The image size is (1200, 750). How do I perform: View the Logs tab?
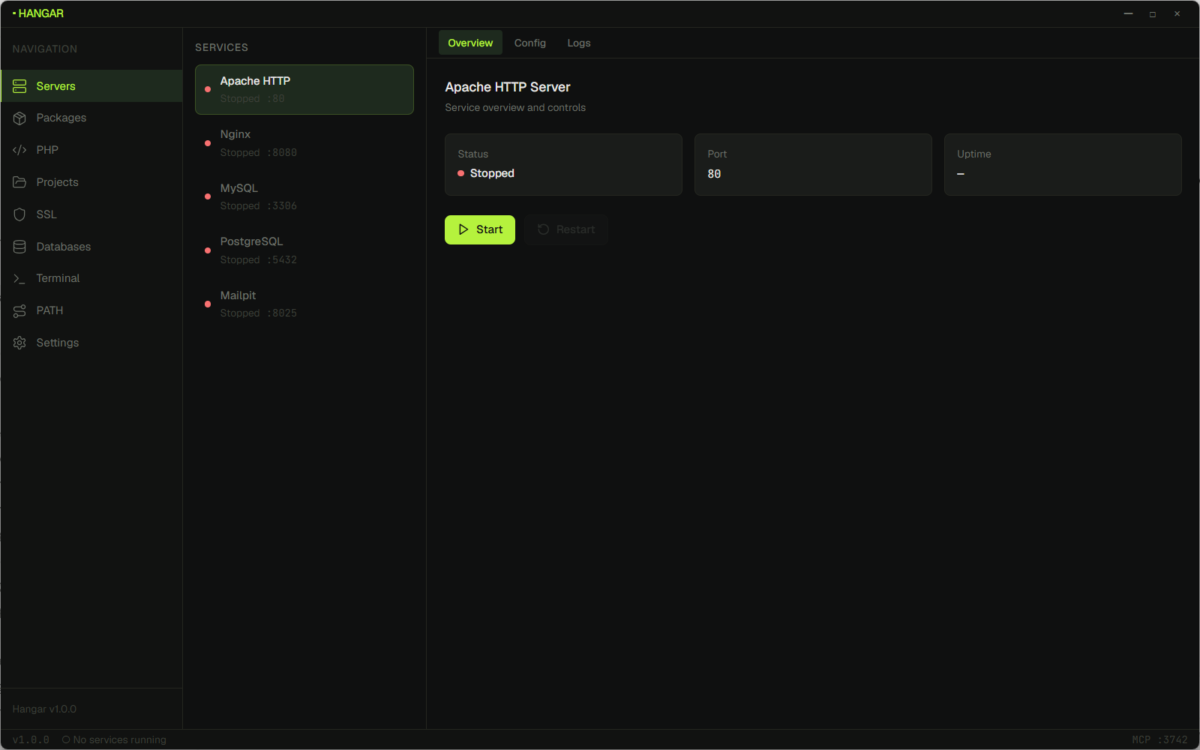[x=579, y=43]
